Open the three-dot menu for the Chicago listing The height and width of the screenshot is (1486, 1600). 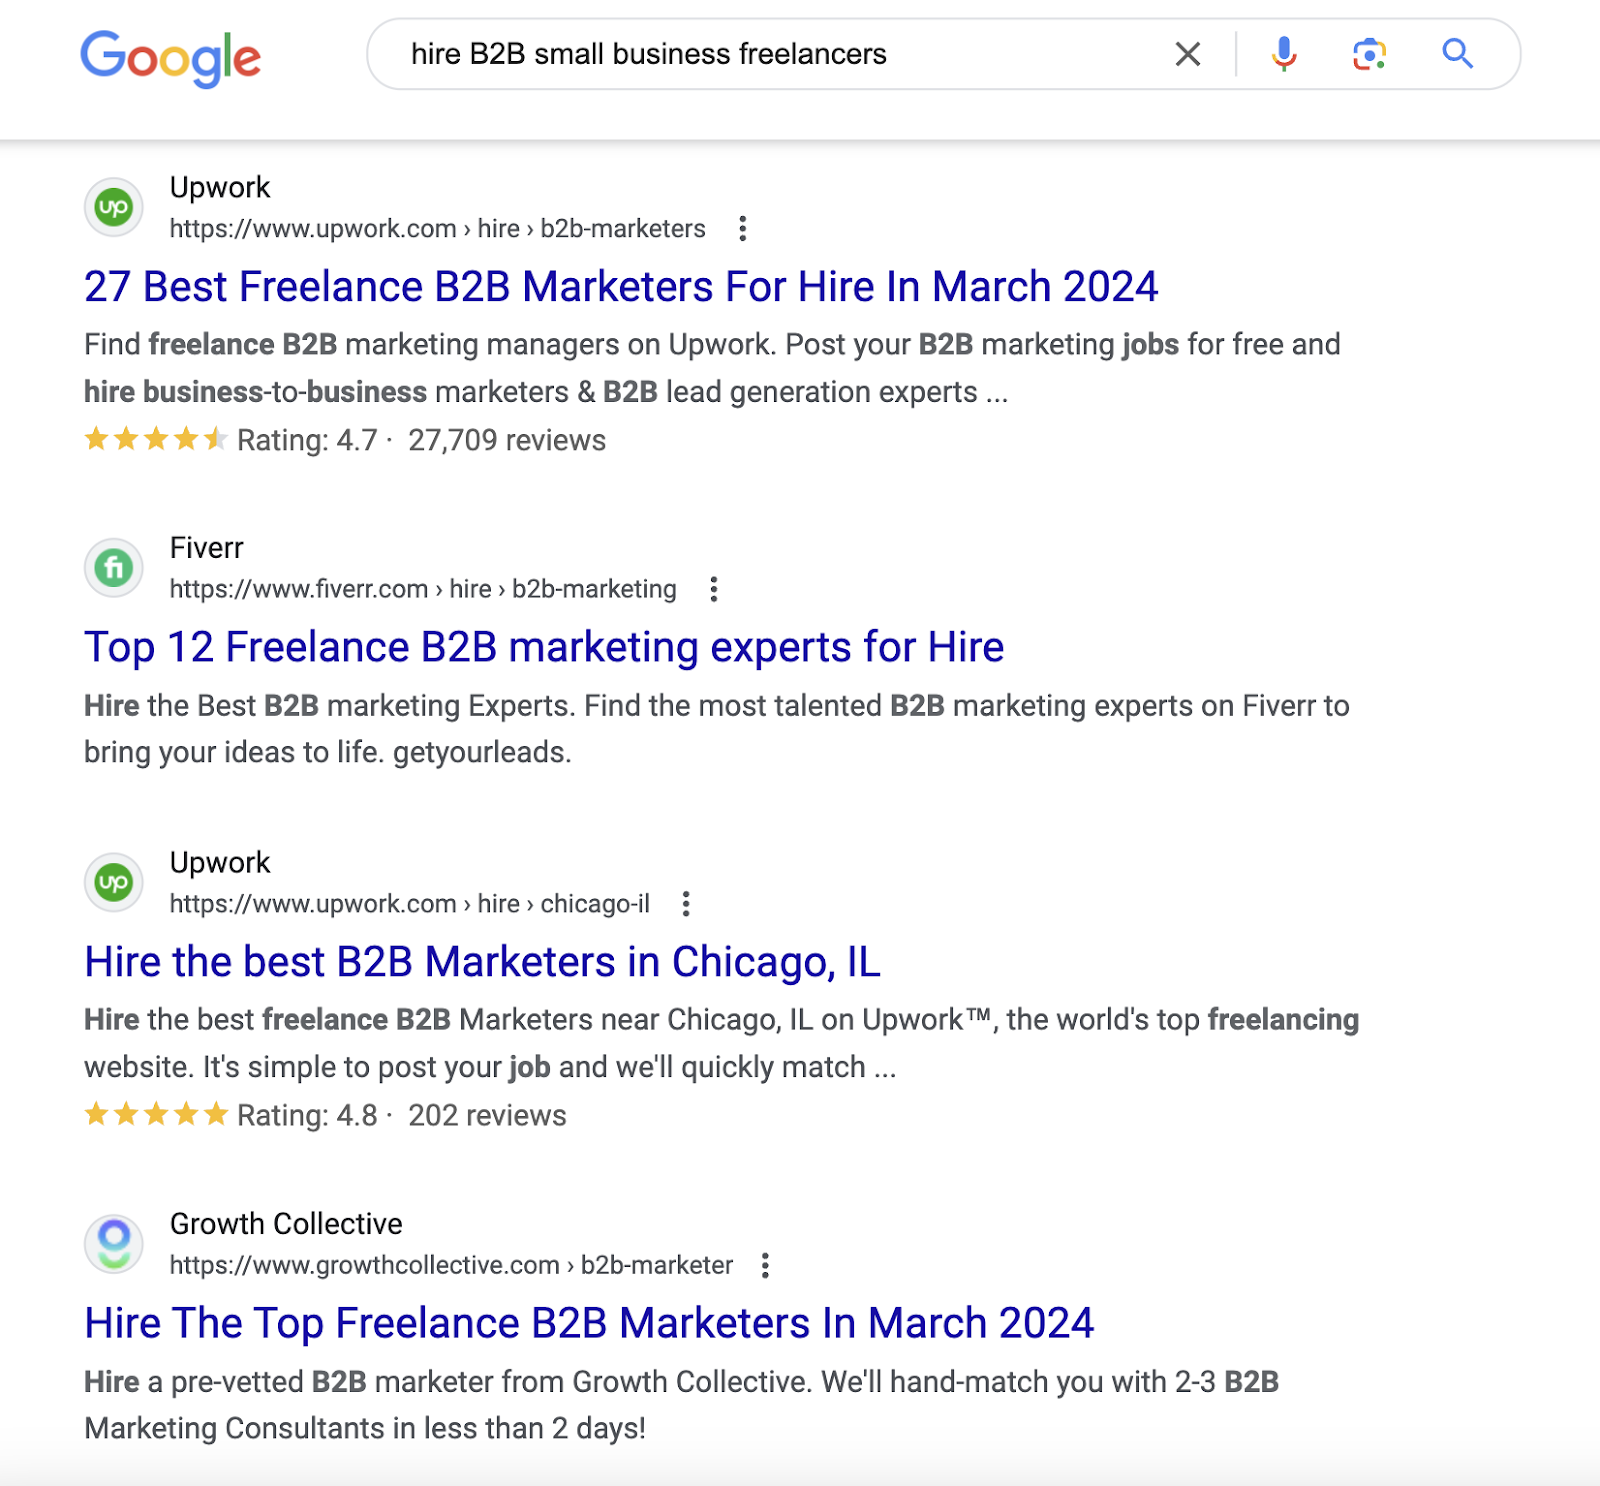pyautogui.click(x=687, y=904)
